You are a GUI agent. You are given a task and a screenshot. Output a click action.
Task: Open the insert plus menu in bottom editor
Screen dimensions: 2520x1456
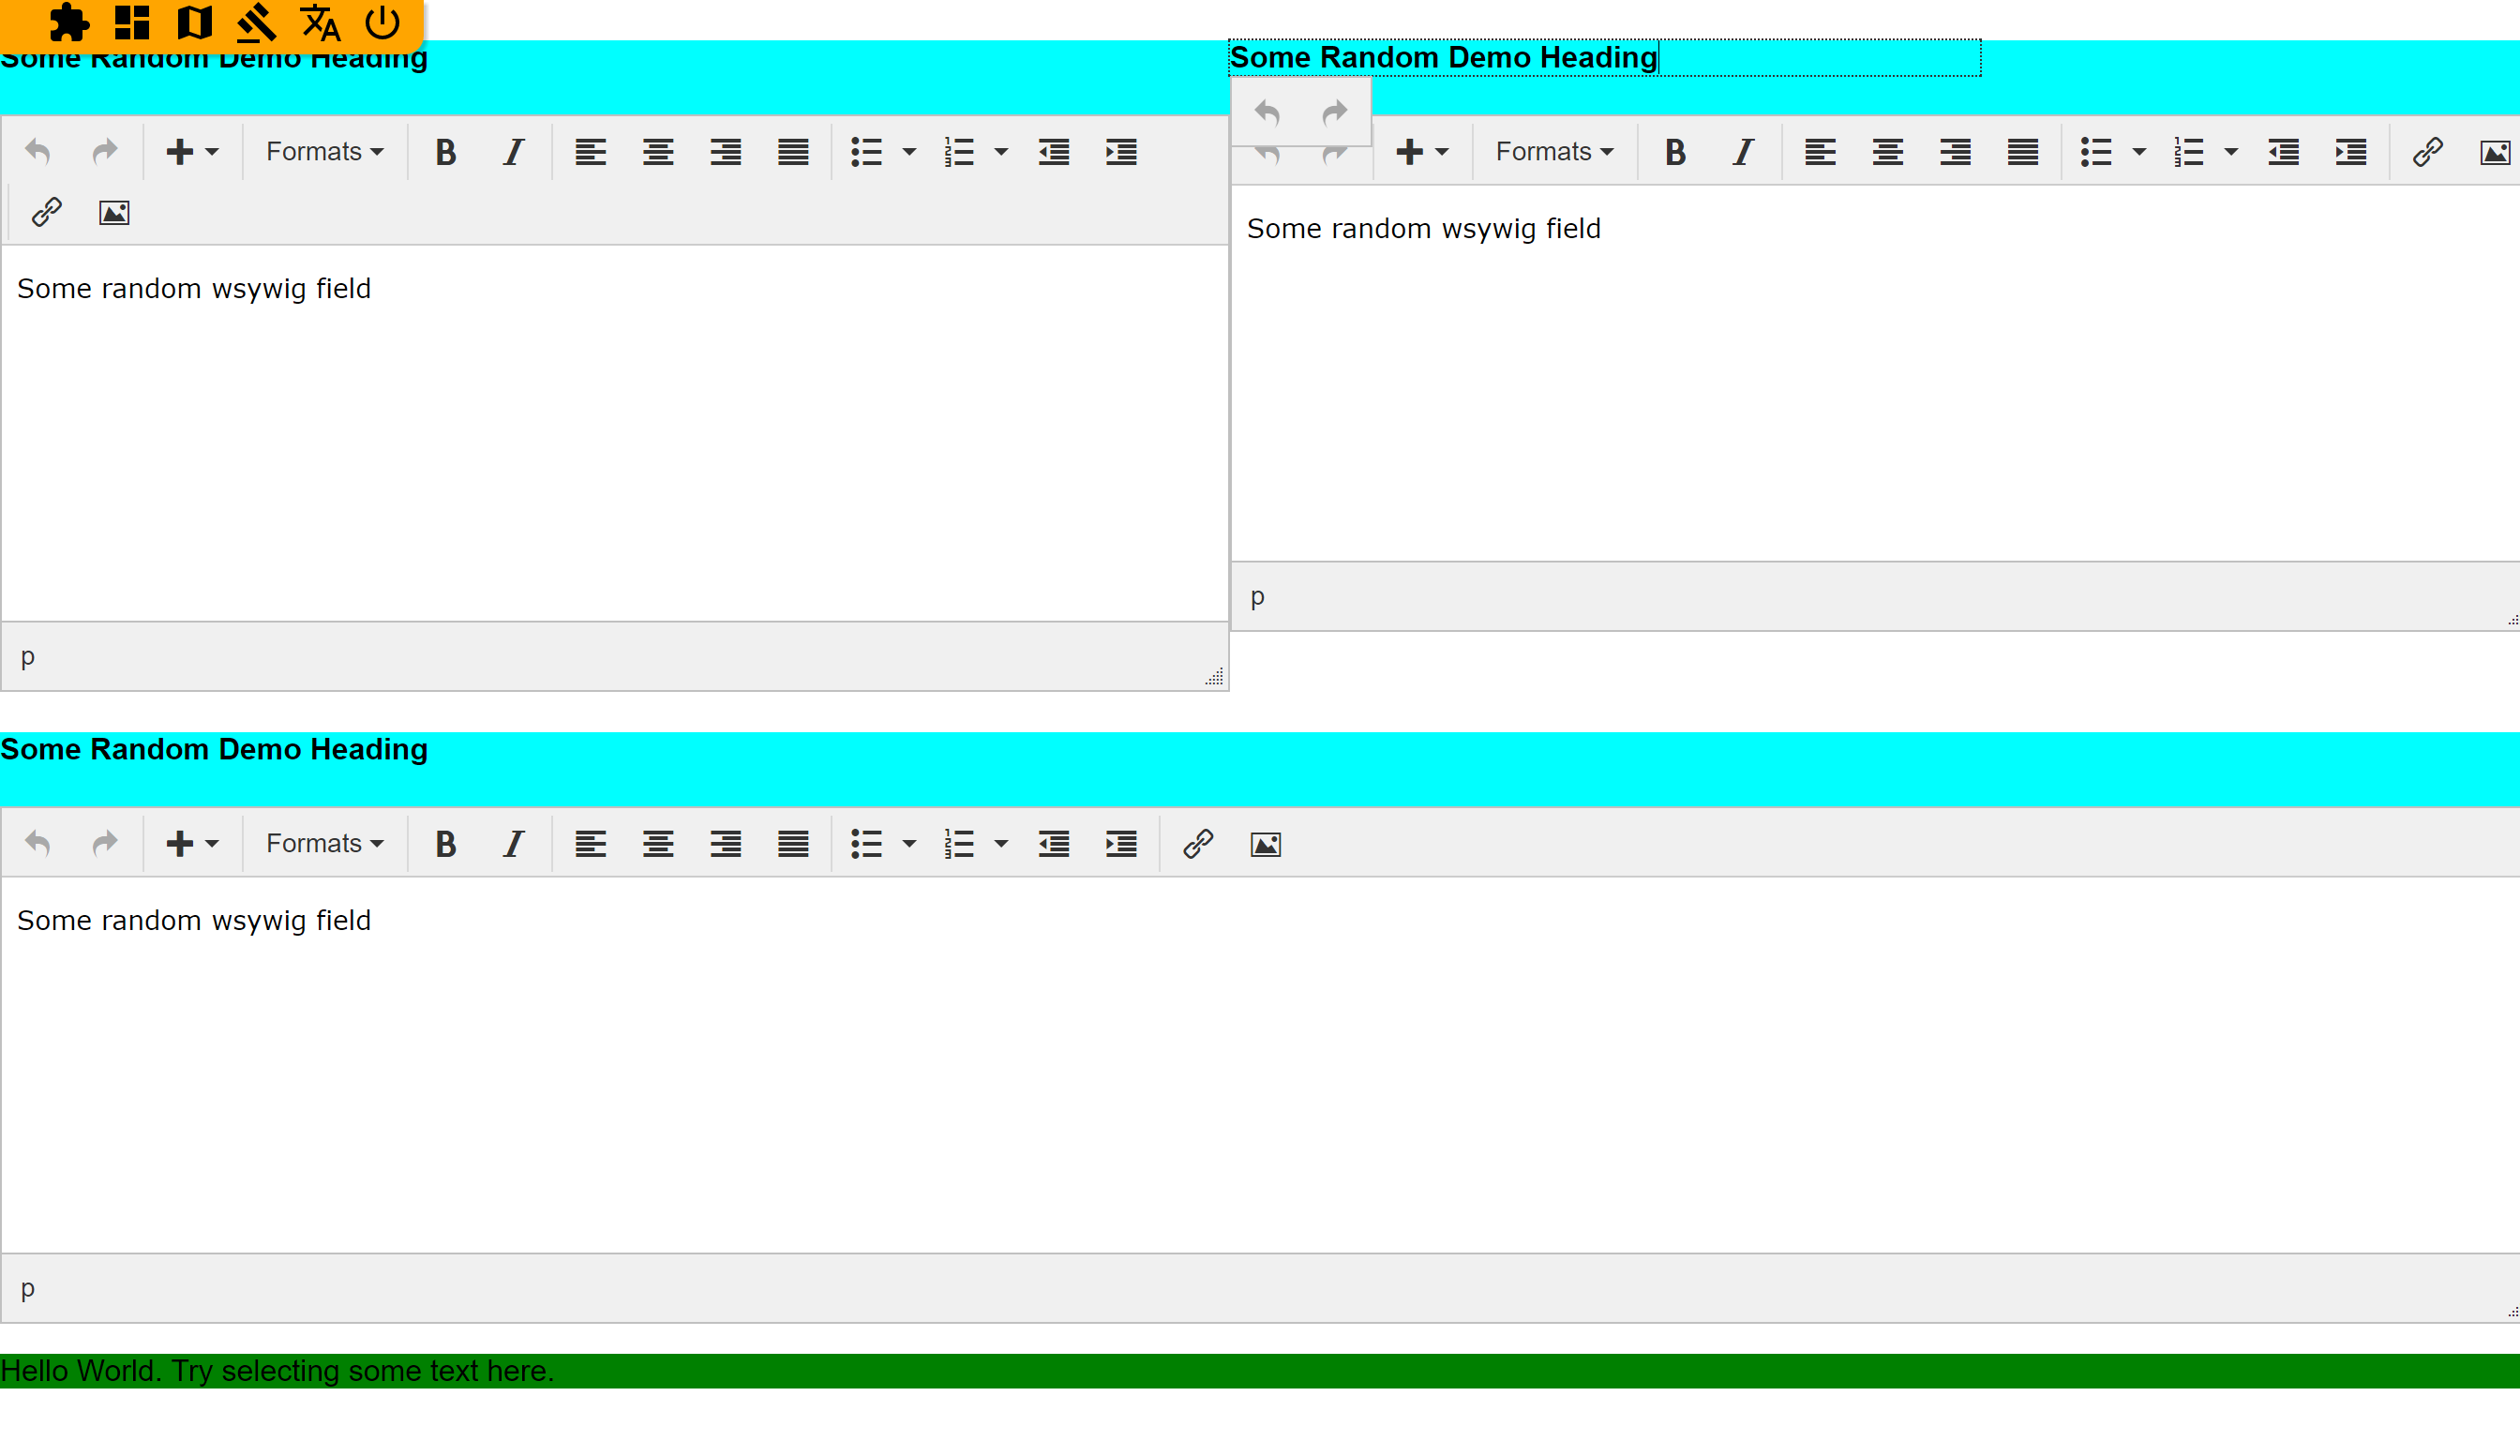[x=191, y=844]
